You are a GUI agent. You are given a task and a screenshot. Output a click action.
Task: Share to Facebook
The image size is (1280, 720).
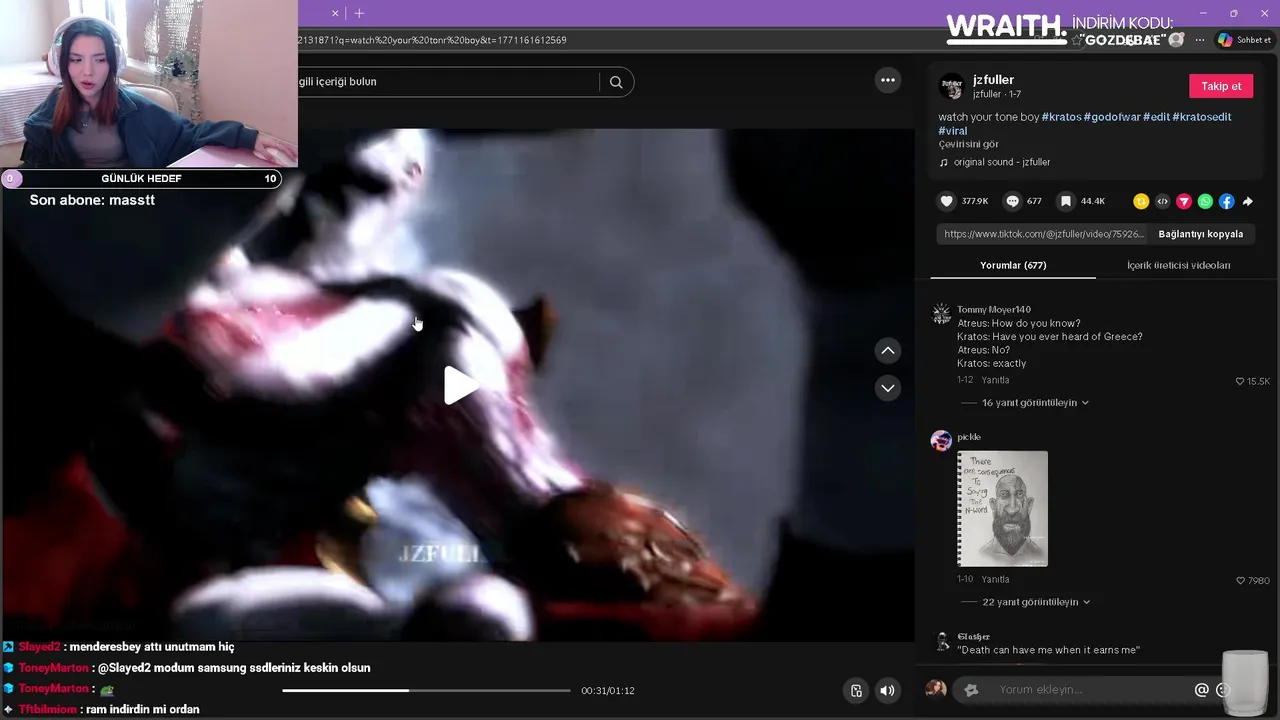click(x=1226, y=201)
